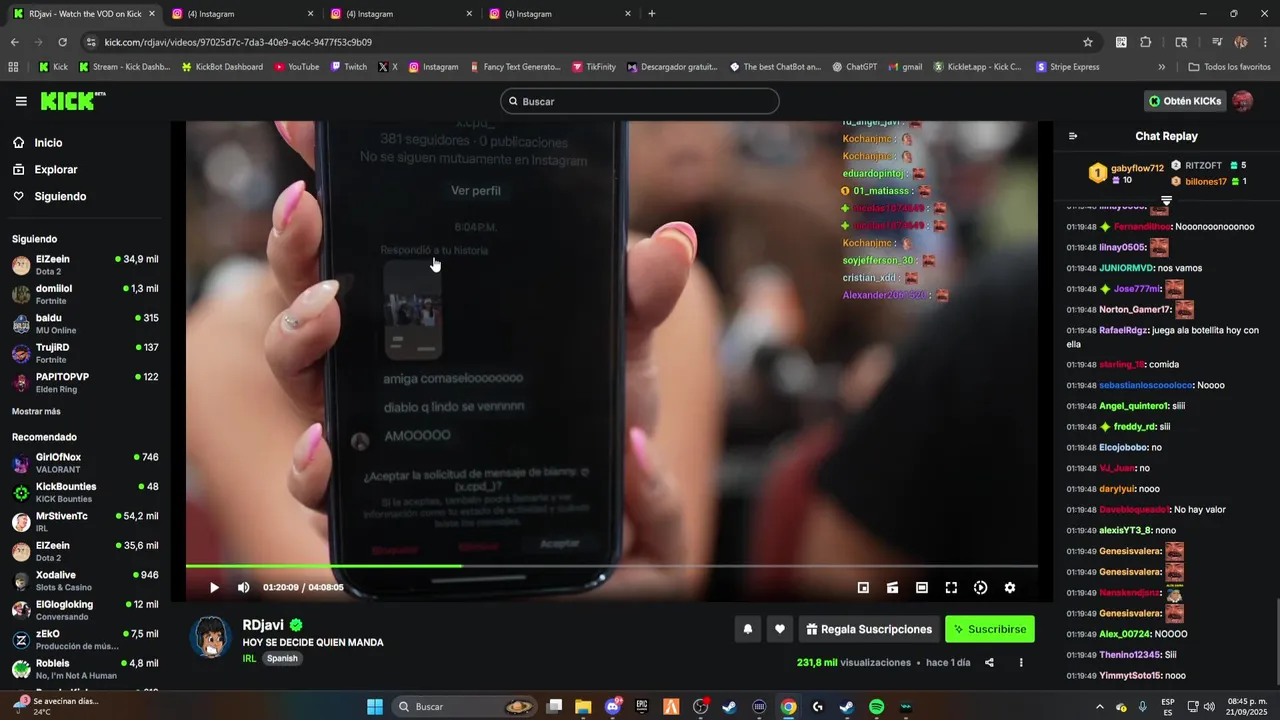
Task: Expand hidden bookmarks overflow chevron
Action: coord(1161,67)
